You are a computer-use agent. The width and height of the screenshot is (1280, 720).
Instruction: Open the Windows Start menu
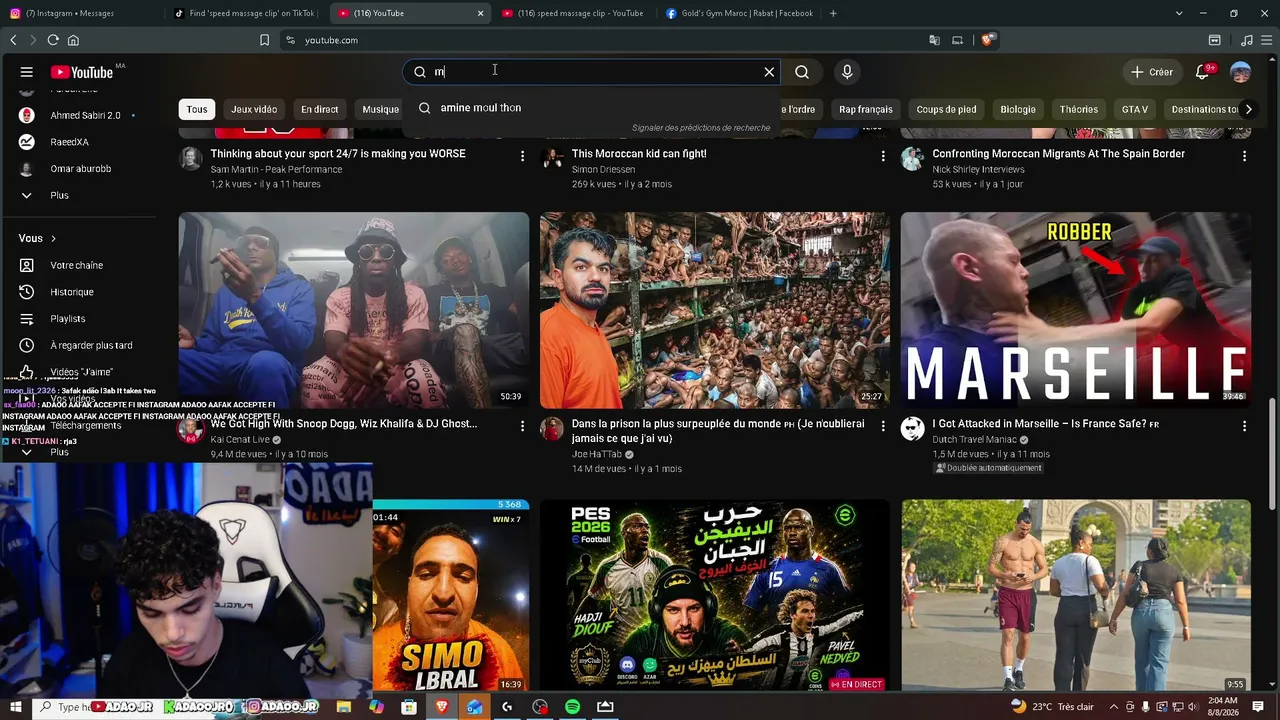click(x=16, y=707)
